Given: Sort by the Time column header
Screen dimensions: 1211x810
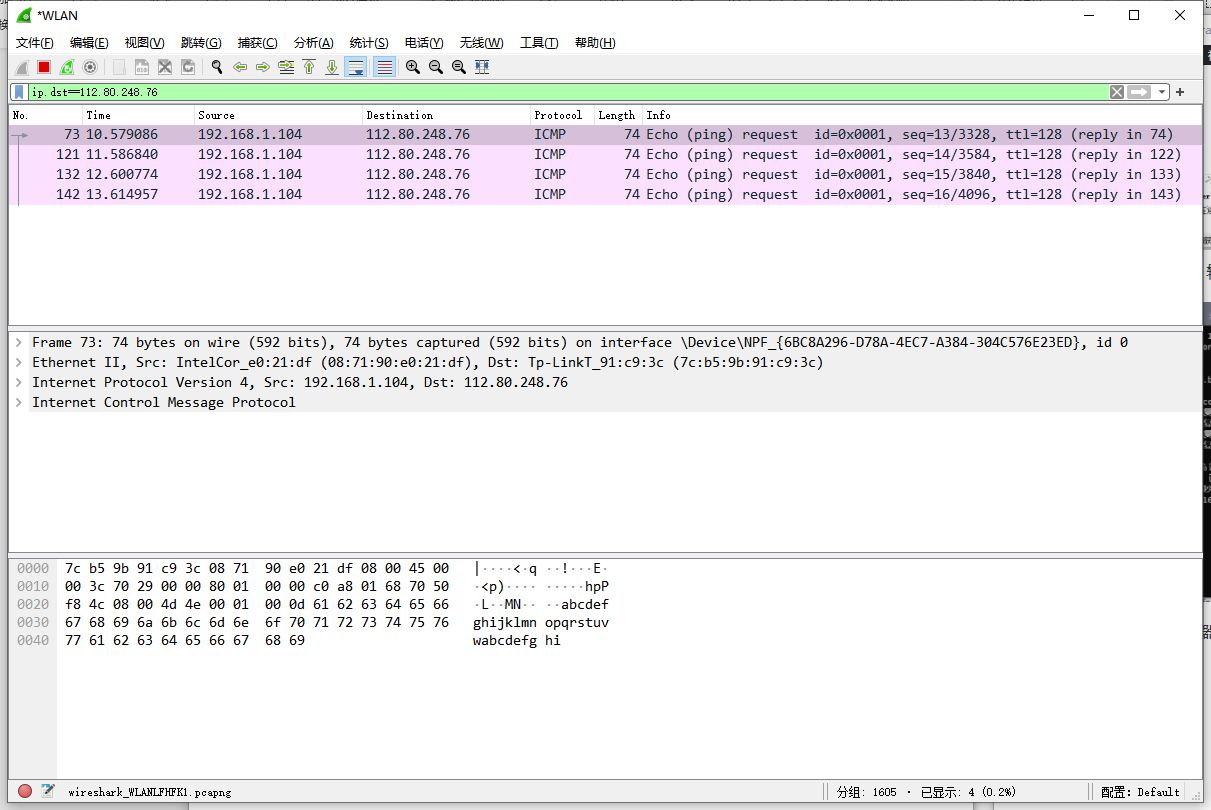Looking at the screenshot, I should point(138,115).
